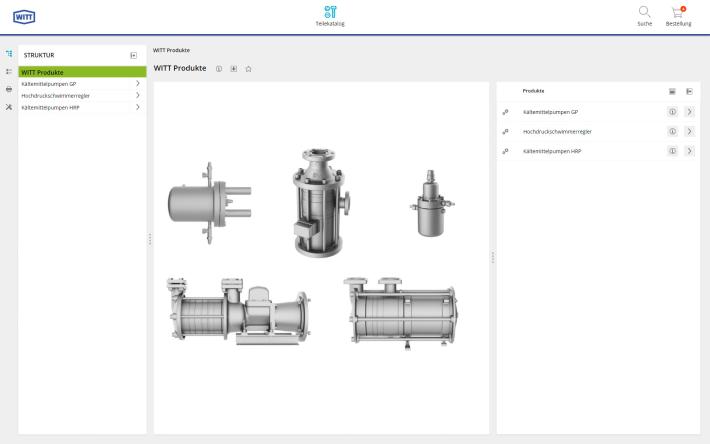710x444 pixels.
Task: Click the right panel splitter handle
Action: [493, 257]
